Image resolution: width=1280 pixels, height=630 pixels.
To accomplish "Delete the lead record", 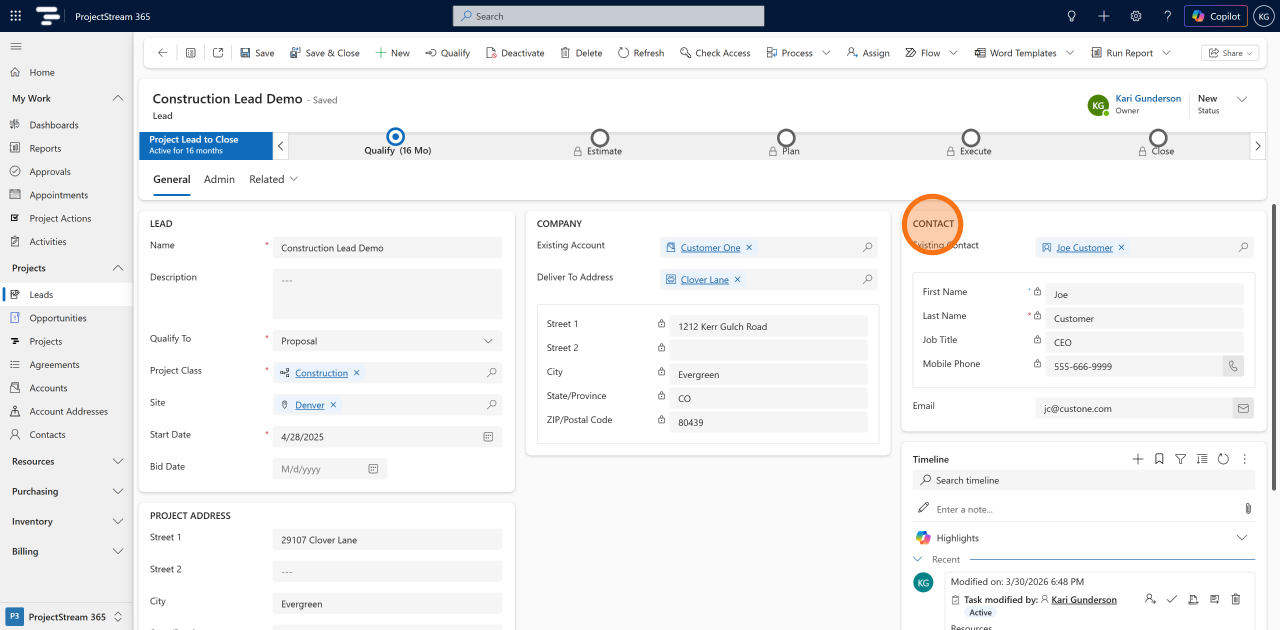I will coord(581,53).
